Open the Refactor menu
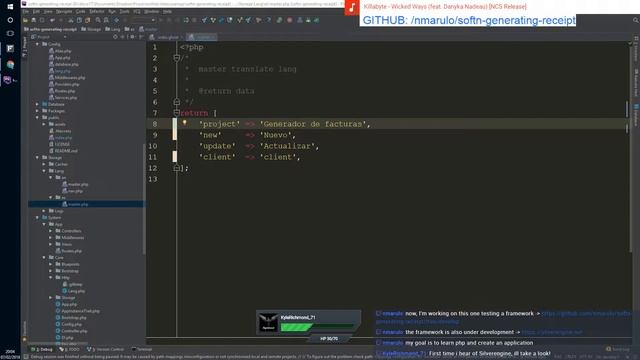Screen dimensions: 640x360 pyautogui.click(x=97, y=11)
